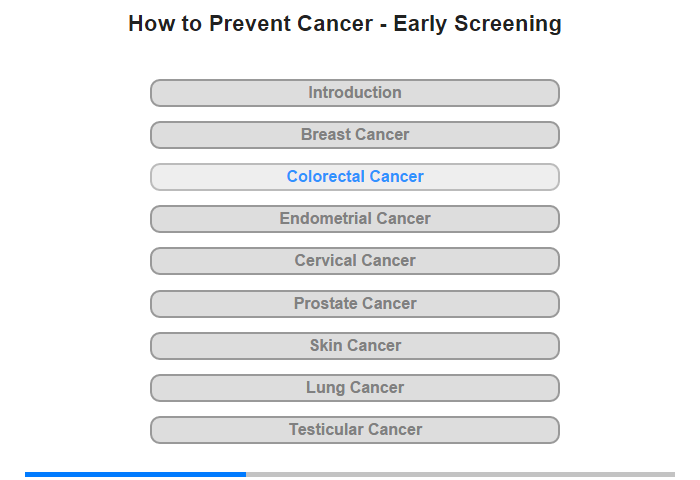Click the 'Endometrial Cancer' label text

tap(355, 218)
